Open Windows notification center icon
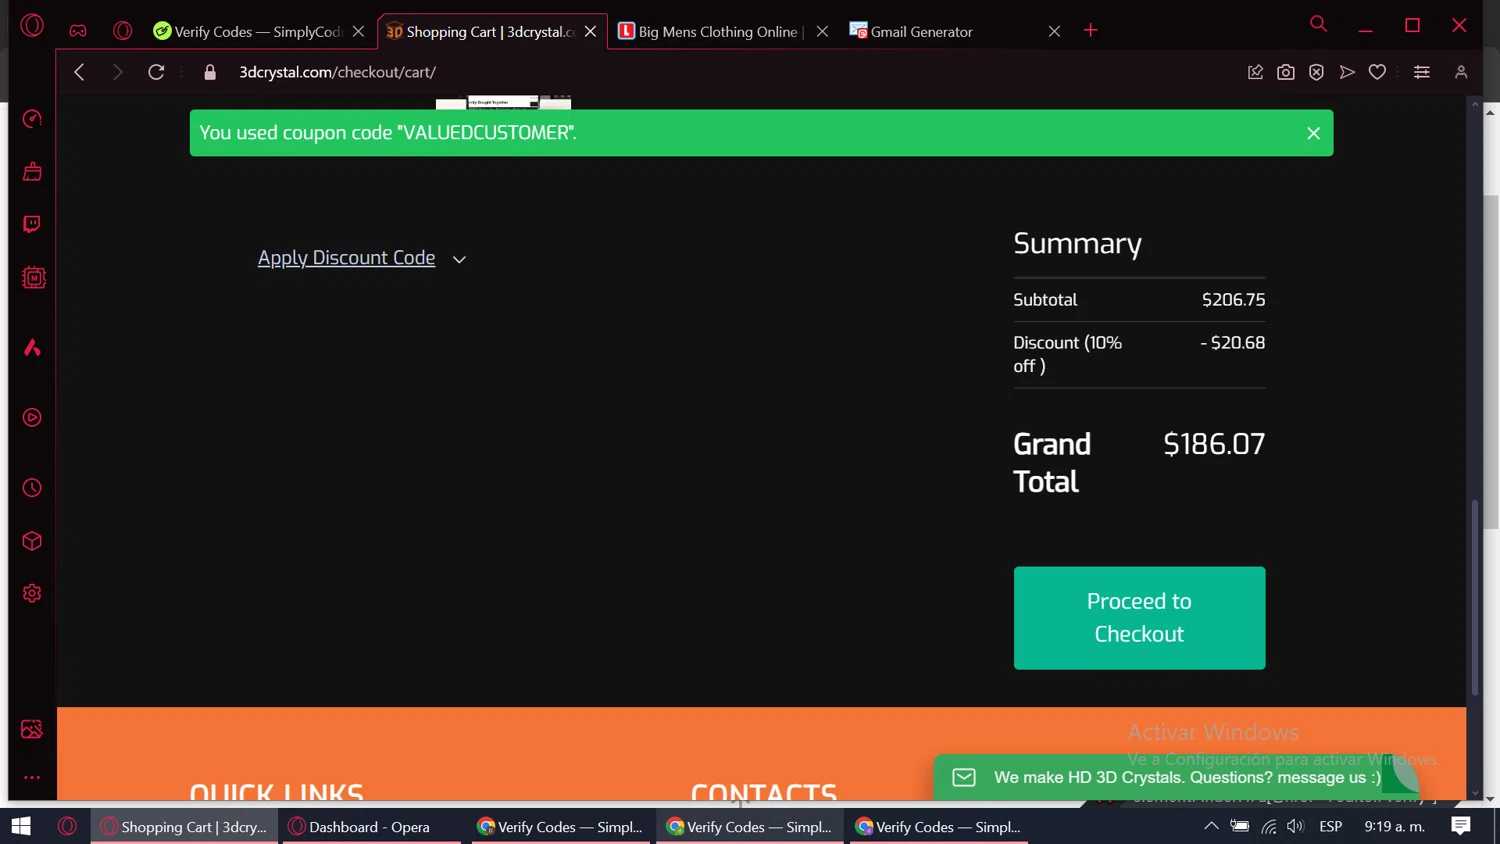The image size is (1500, 844). [x=1461, y=826]
